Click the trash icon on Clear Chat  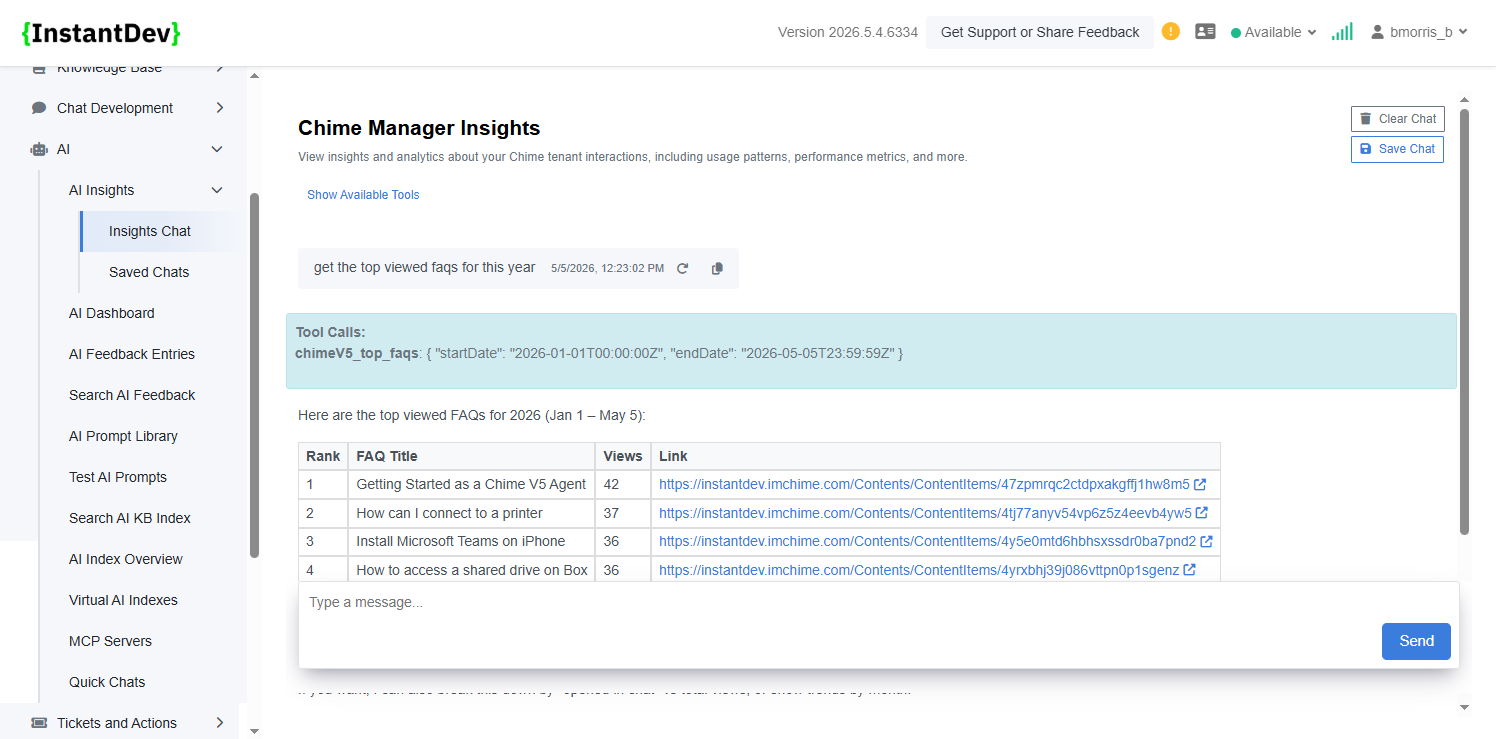(x=1366, y=119)
